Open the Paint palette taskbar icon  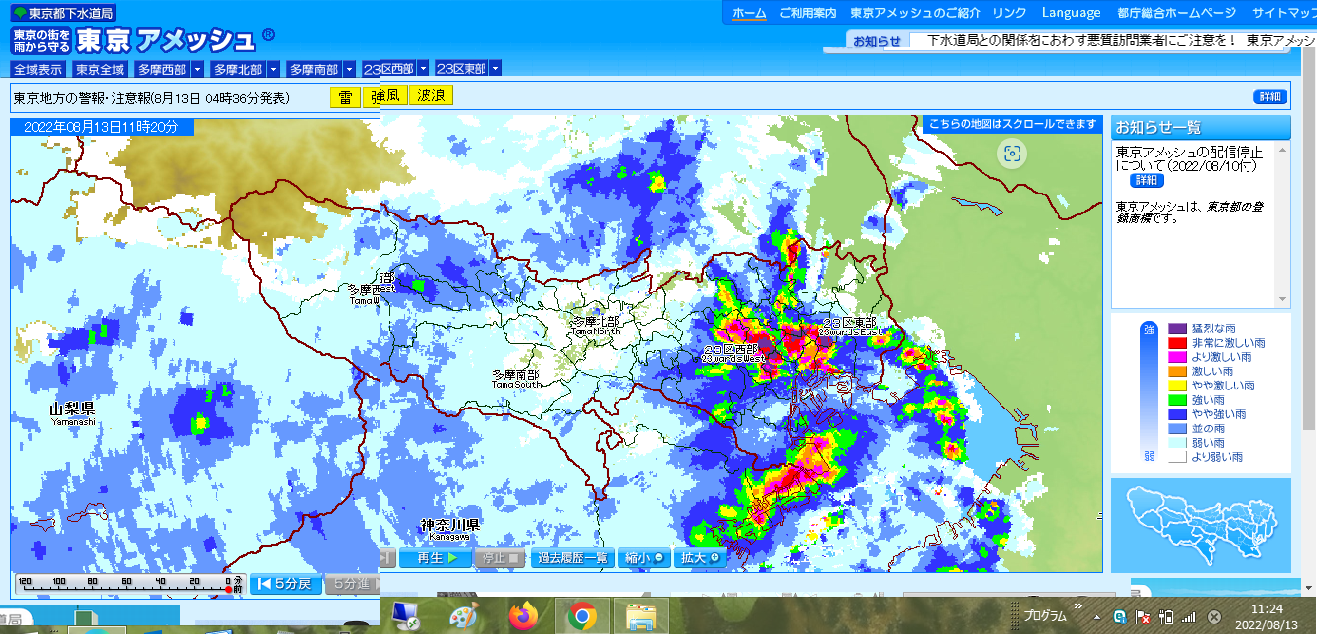coord(464,616)
